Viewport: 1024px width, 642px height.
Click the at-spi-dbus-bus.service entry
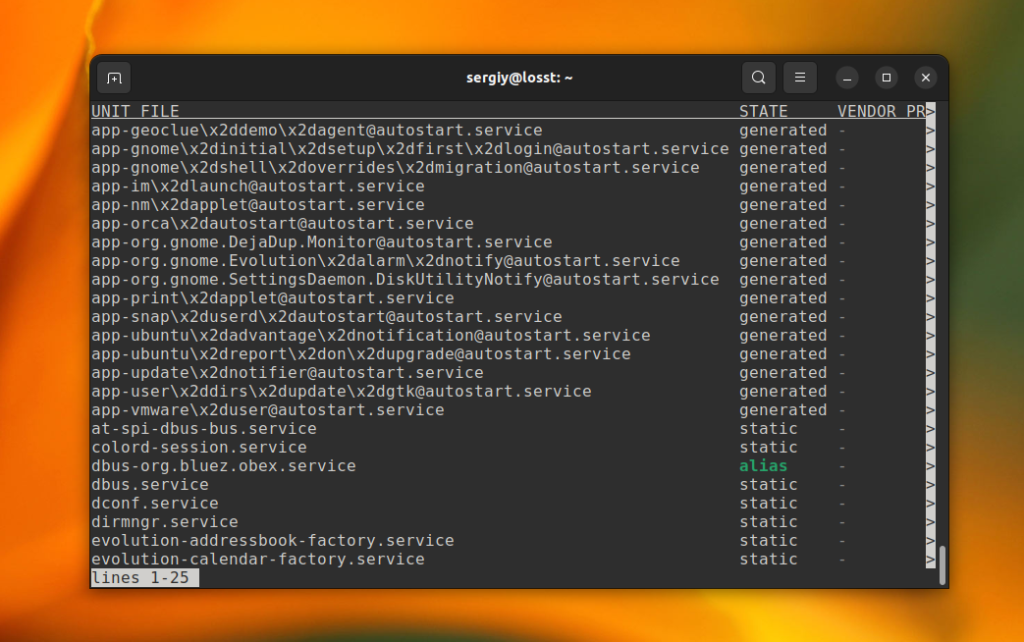tap(204, 428)
